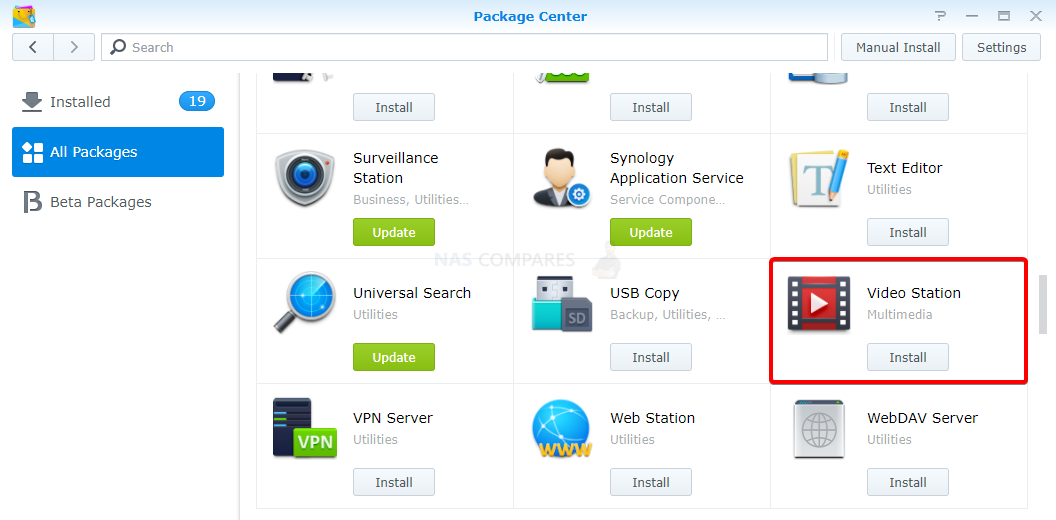Click the Multimedia category under Video Station
Image resolution: width=1056 pixels, height=520 pixels.
900,315
